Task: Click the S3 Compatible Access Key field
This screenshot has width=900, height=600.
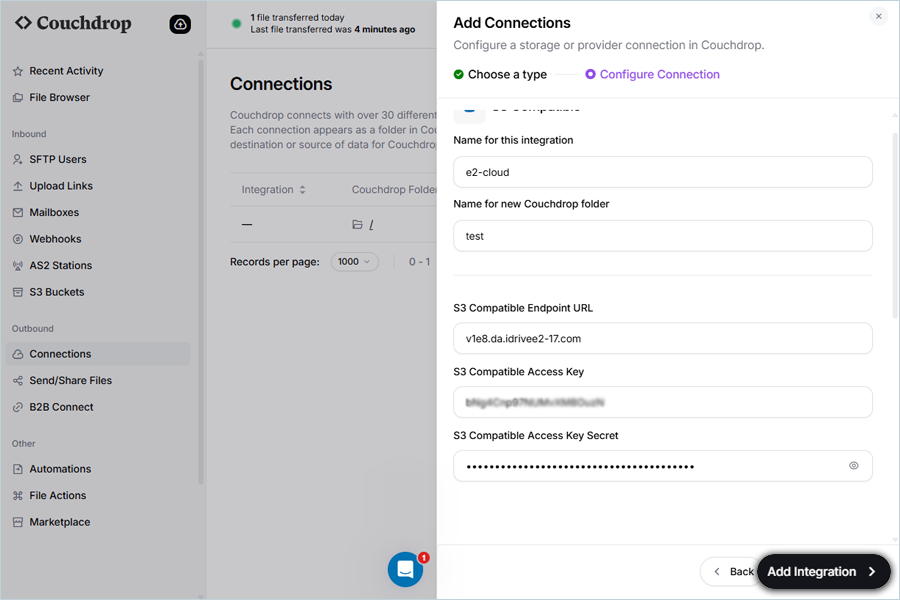Action: pos(662,402)
